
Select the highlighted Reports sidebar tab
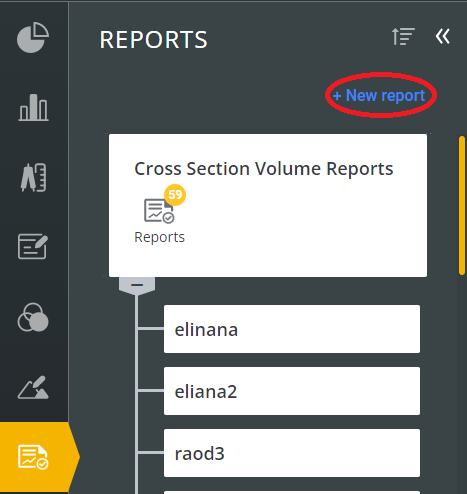33,457
